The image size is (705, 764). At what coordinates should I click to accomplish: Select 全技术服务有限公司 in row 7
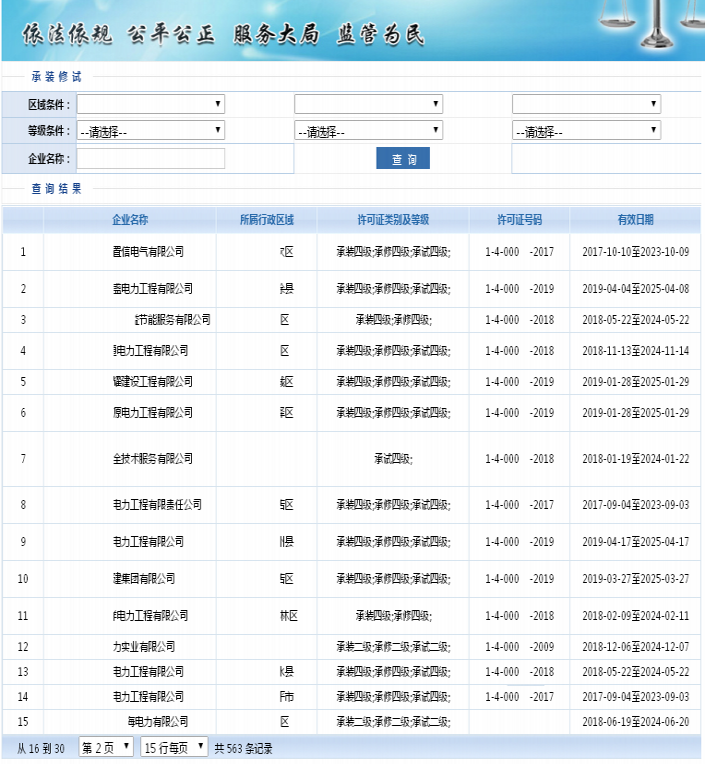pyautogui.click(x=152, y=459)
